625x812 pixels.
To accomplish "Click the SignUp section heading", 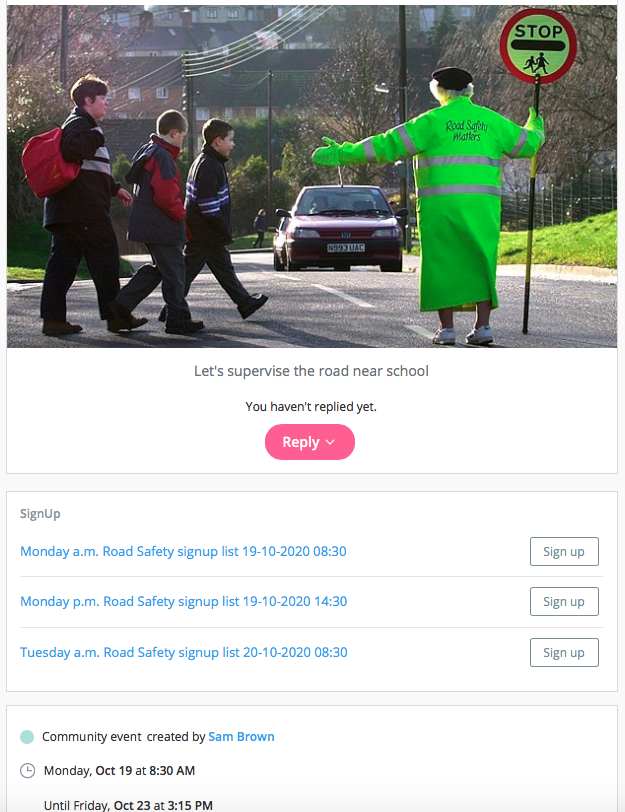I will [x=40, y=514].
